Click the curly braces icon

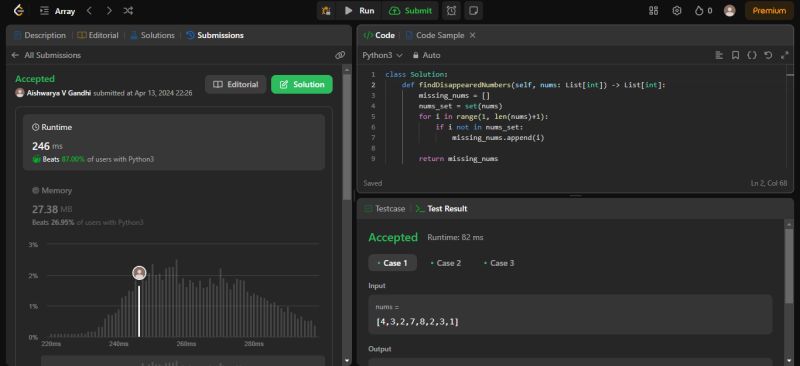click(752, 55)
